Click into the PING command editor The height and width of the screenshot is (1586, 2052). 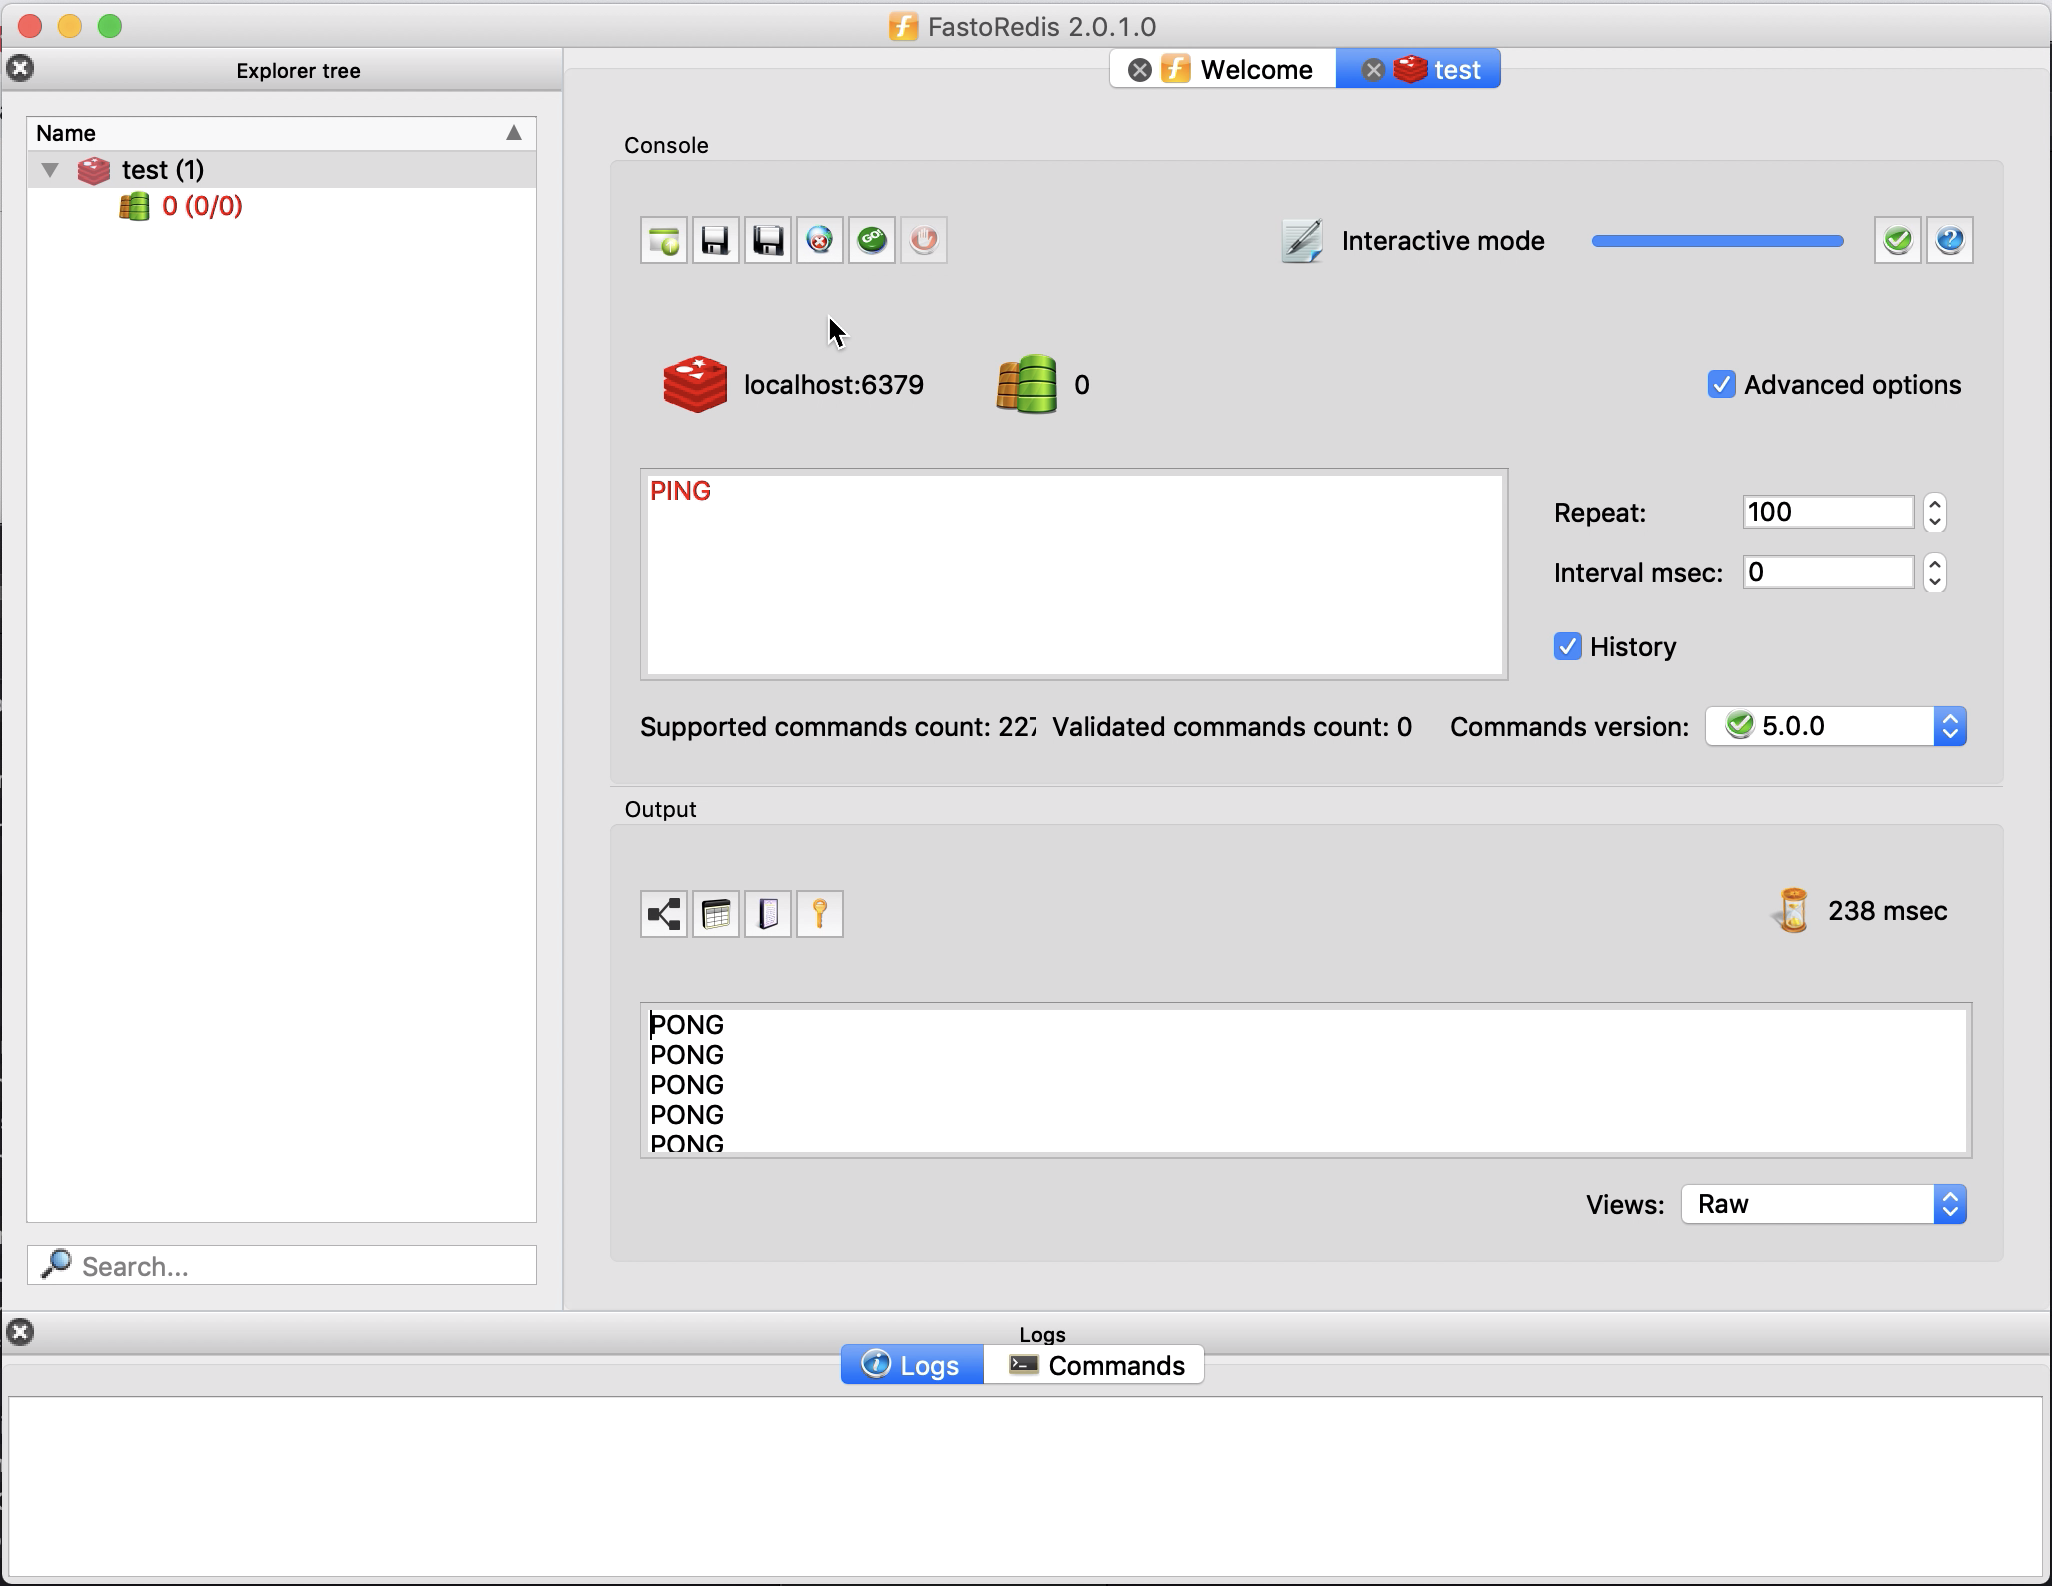coord(1074,574)
